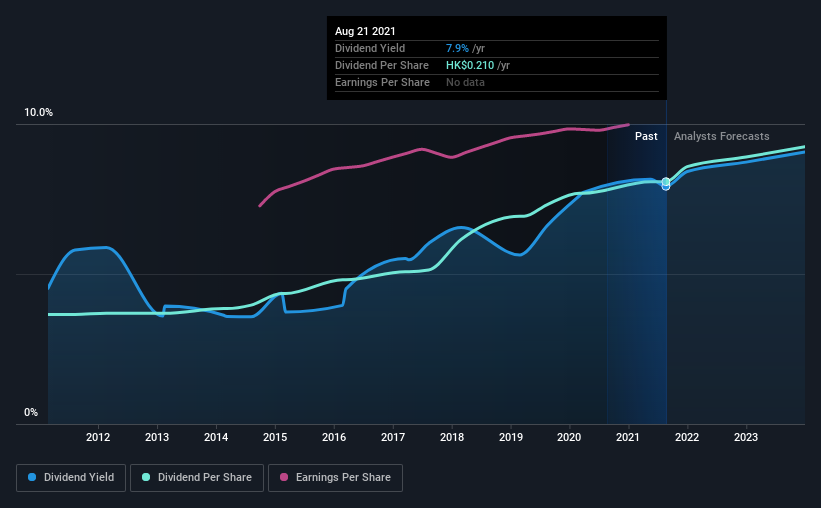The image size is (821, 508).
Task: Select the 2016 x-axis label
Action: [x=334, y=437]
